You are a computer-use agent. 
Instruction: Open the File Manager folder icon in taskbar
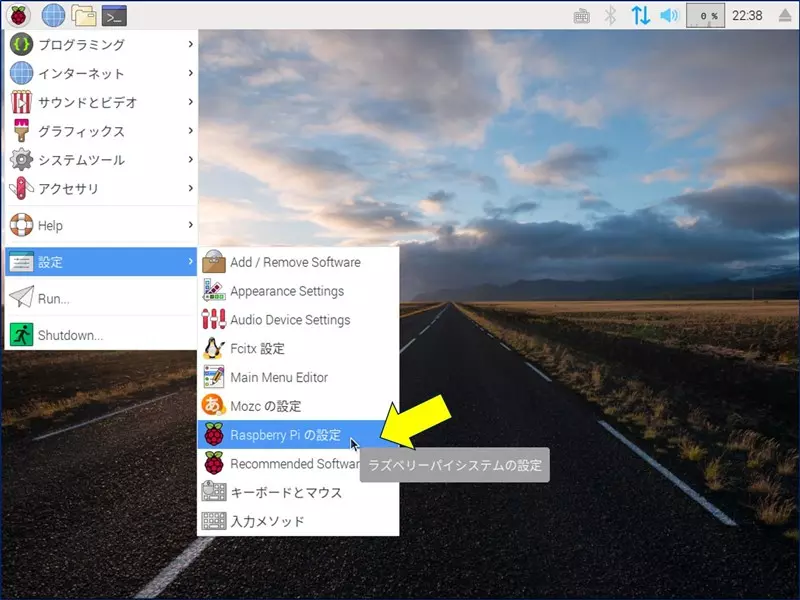(84, 16)
